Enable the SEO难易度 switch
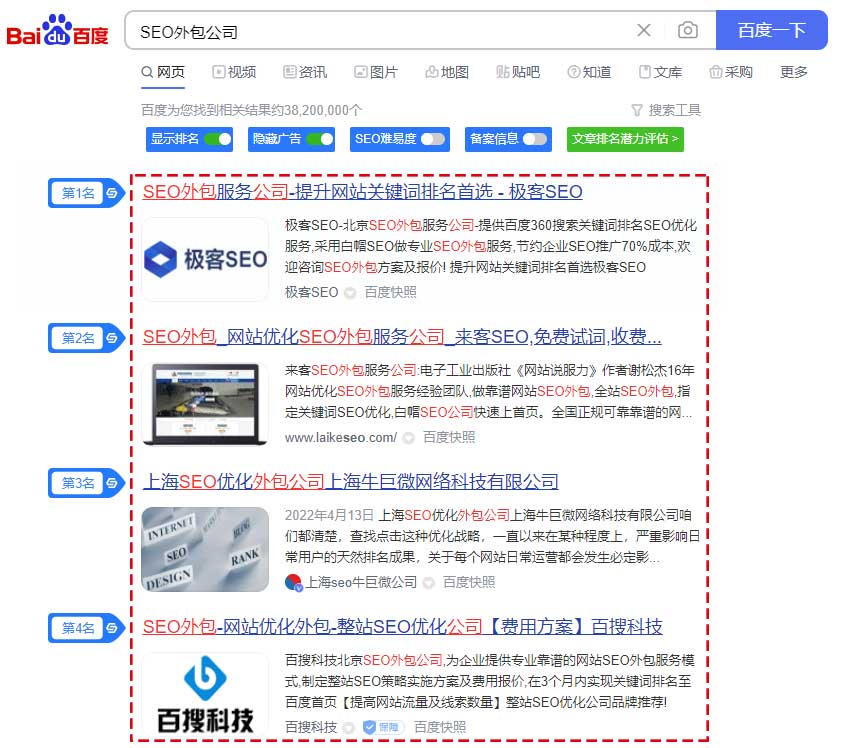This screenshot has height=748, width=844. [x=433, y=139]
